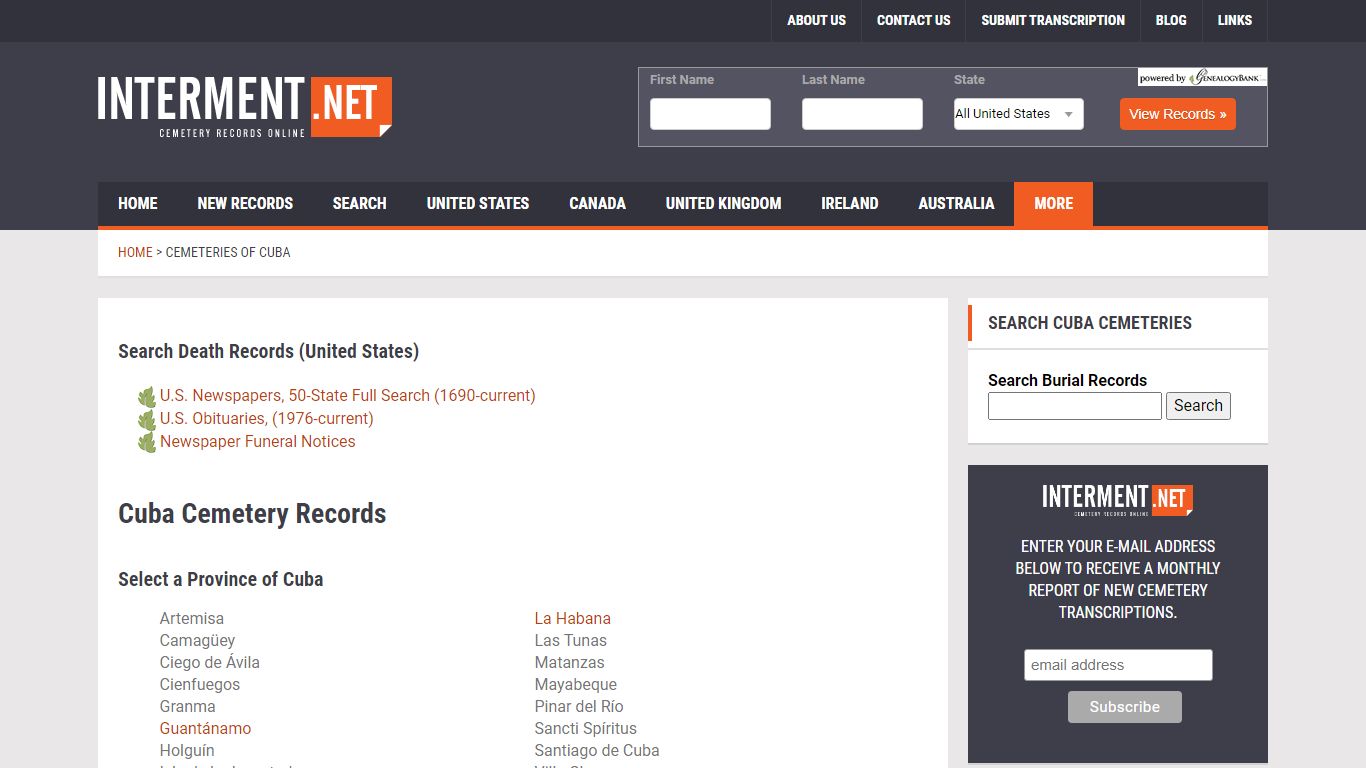The width and height of the screenshot is (1366, 768).
Task: Open U.S. Newspapers 50-State Full Search link
Action: (348, 396)
